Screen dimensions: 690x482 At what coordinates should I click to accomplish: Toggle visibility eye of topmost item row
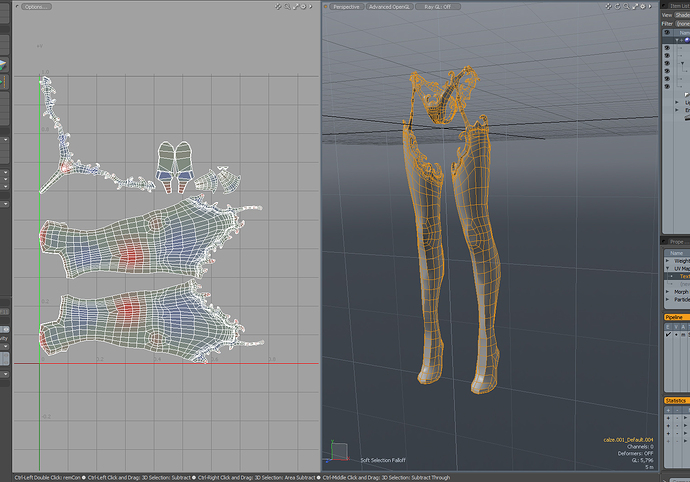tap(667, 48)
